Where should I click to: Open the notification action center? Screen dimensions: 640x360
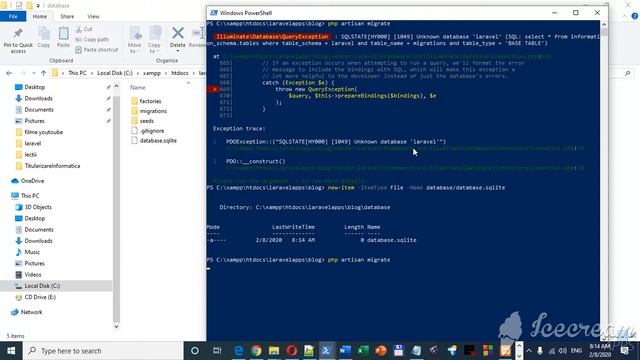(624, 351)
